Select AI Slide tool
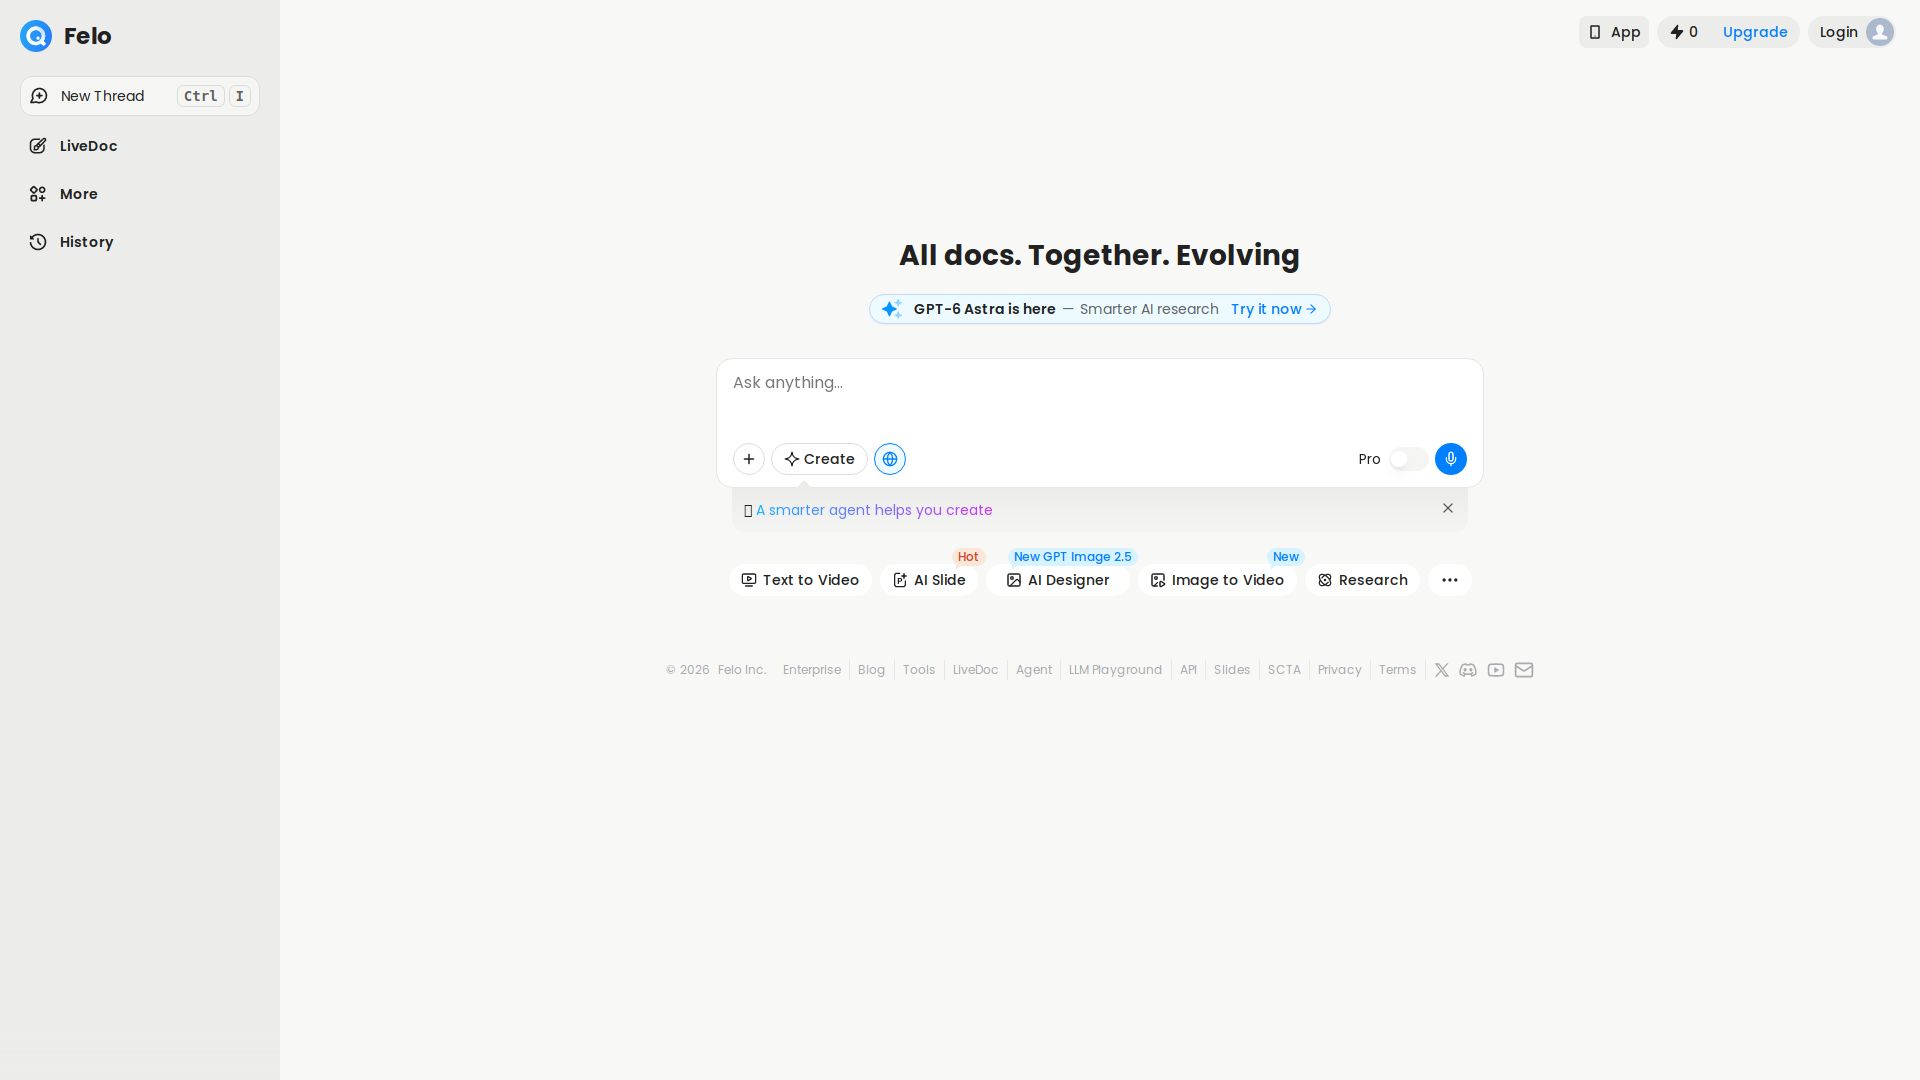 tap(929, 580)
